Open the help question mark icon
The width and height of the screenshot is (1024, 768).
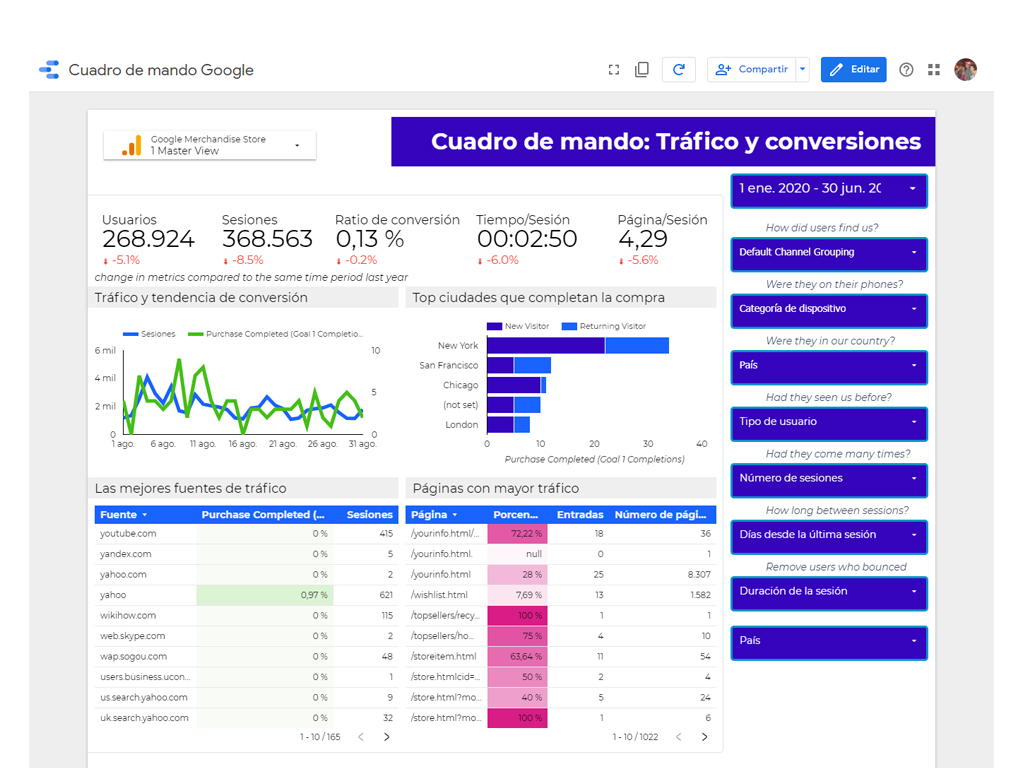click(x=906, y=70)
